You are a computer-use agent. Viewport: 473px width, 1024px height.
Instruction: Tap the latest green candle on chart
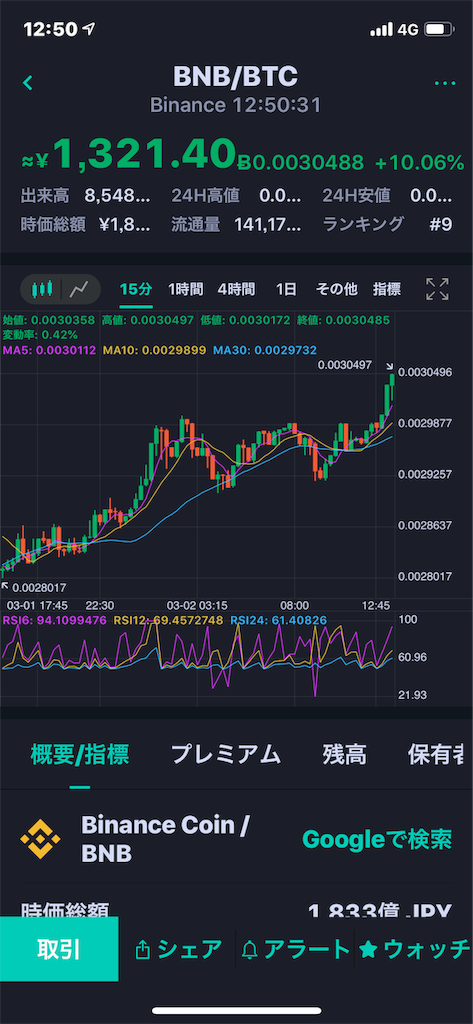pos(392,387)
